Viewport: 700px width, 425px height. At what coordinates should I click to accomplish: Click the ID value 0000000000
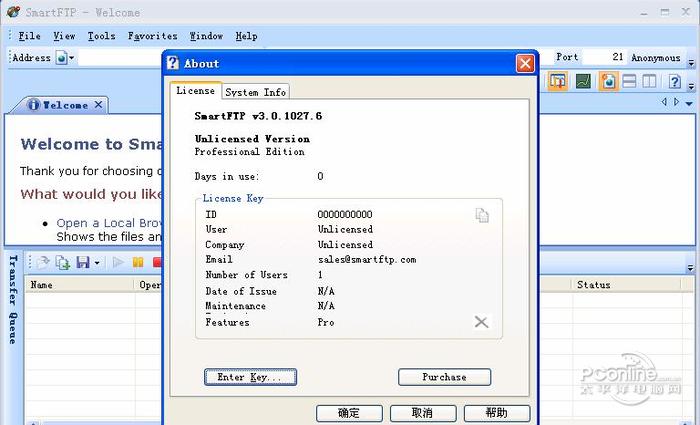(x=345, y=214)
